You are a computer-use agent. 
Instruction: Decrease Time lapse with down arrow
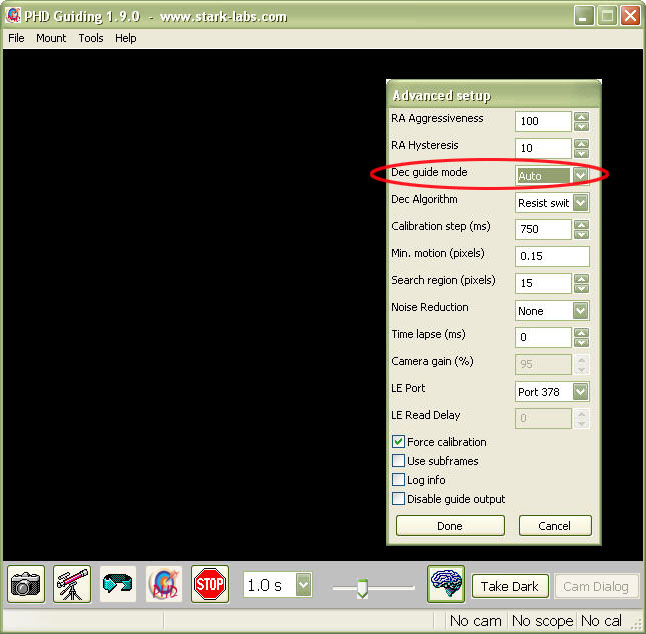click(x=581, y=342)
